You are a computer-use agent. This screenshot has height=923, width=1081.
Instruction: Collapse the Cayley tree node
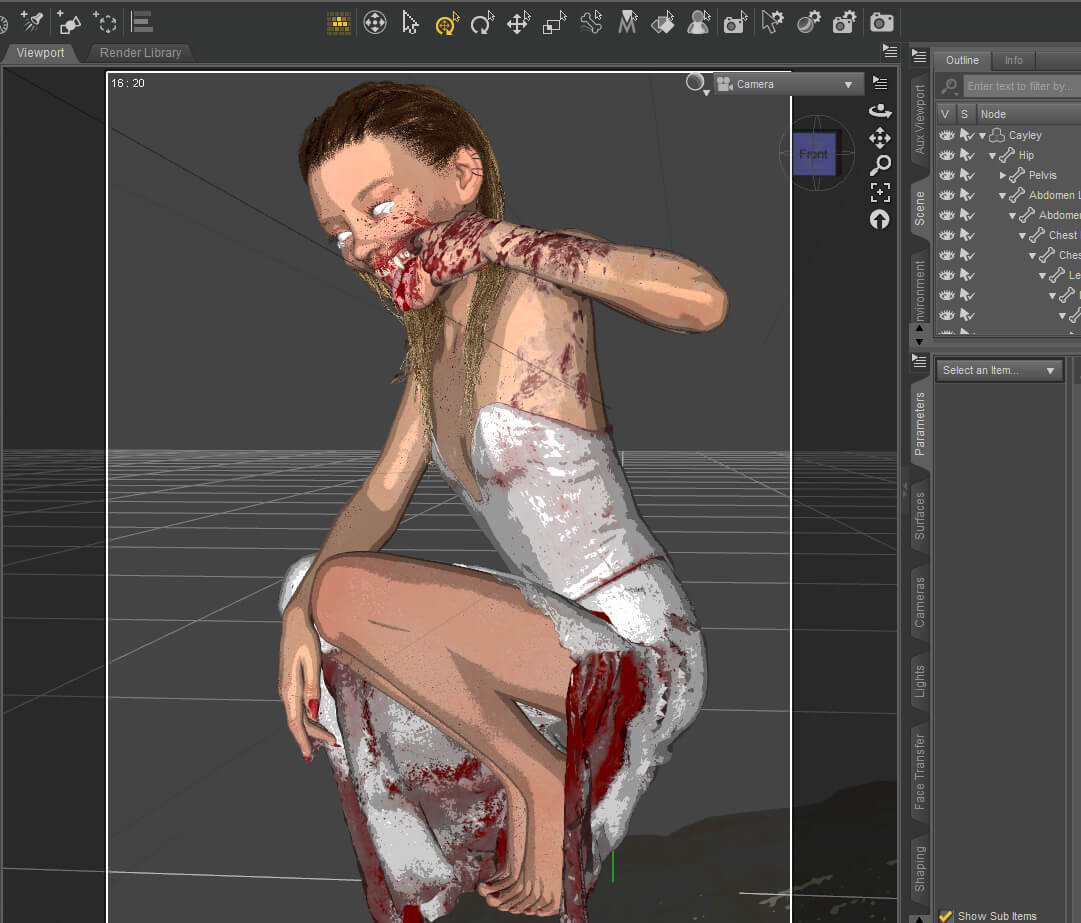tap(982, 136)
